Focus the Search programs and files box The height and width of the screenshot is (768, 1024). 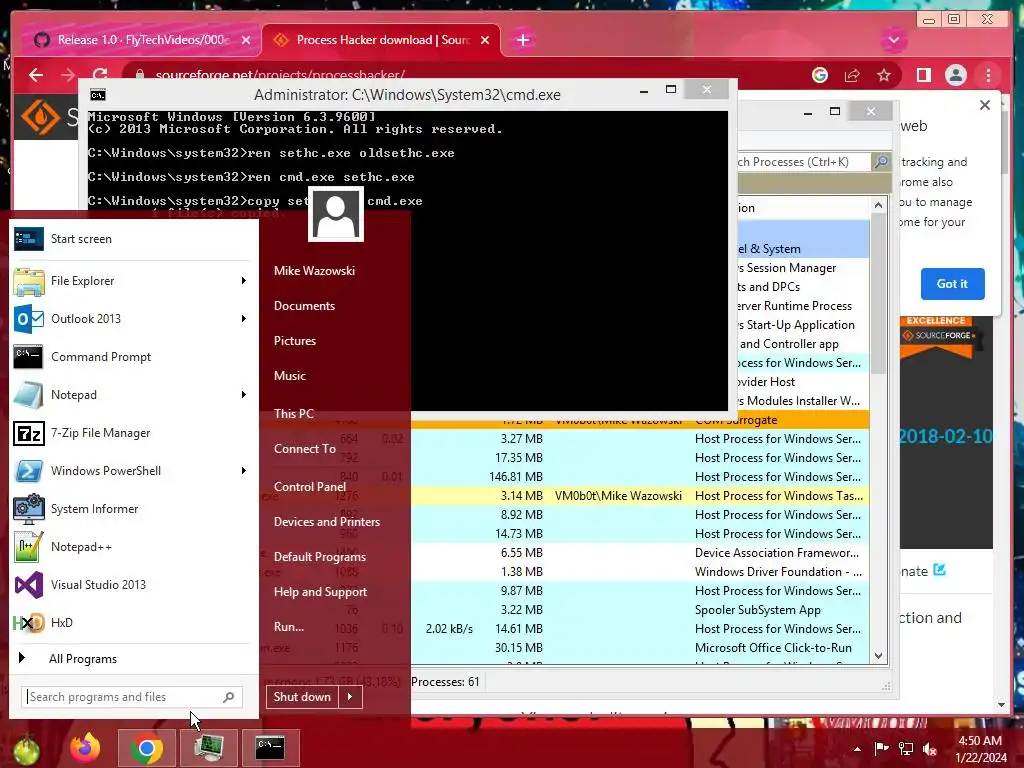coord(123,697)
